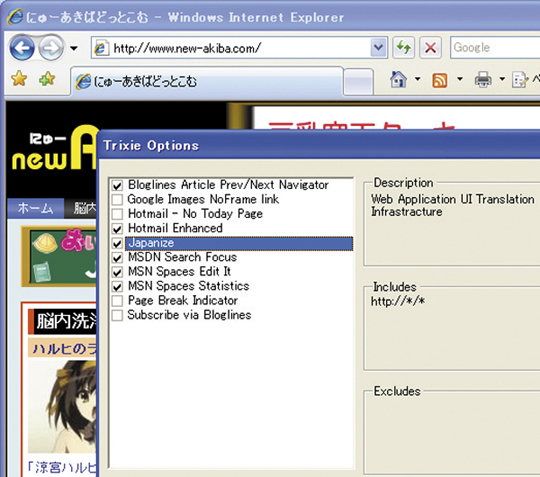The width and height of the screenshot is (540, 477).
Task: Enable Hotmail - No Today Page checkbox
Action: 117,214
